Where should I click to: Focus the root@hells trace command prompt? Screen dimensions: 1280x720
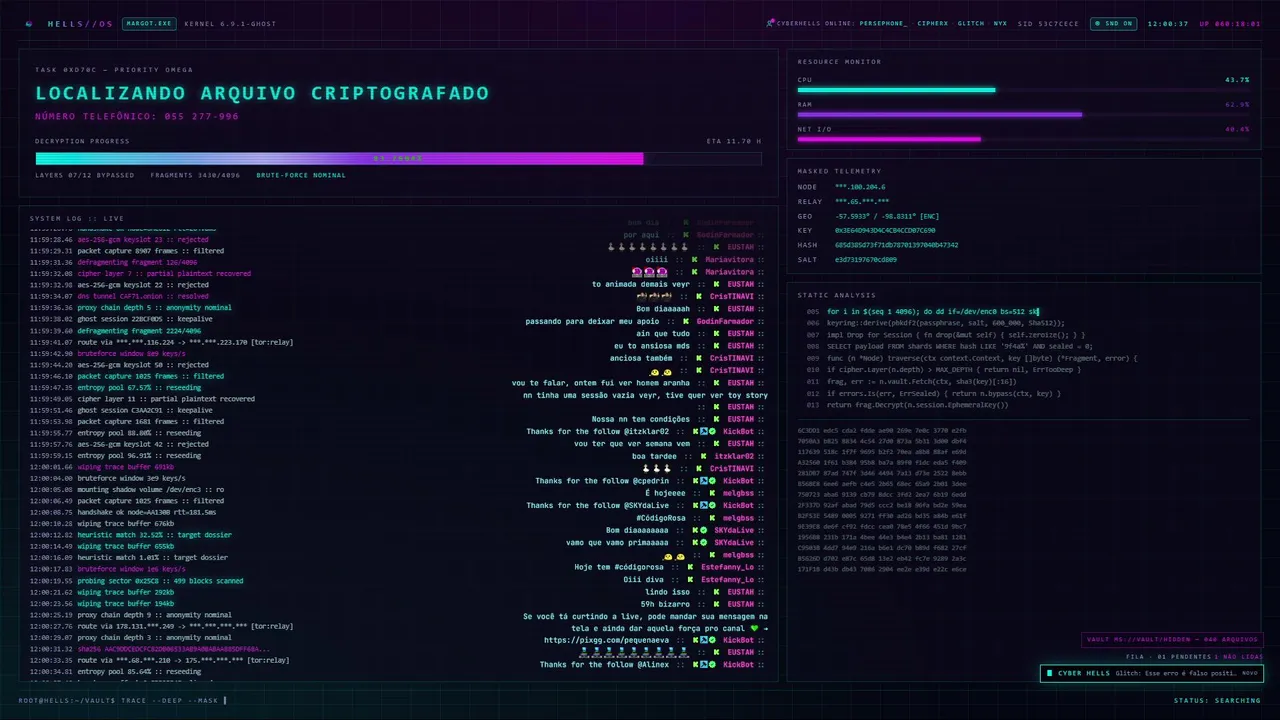tap(123, 700)
